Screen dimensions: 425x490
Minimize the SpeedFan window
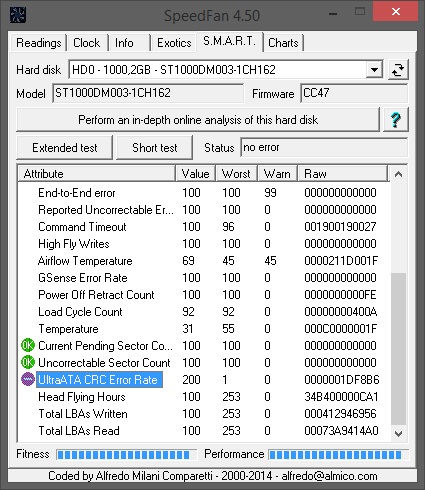pos(333,14)
